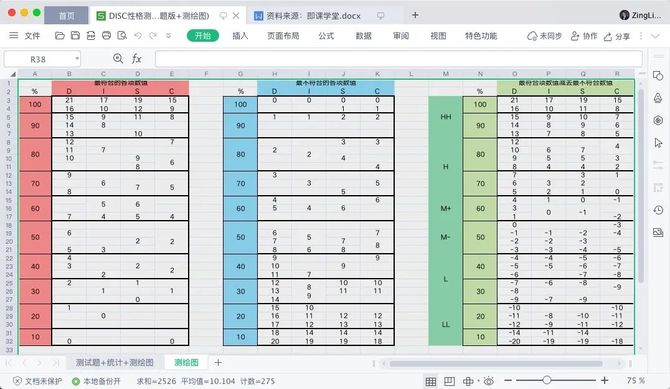Screen dimensions: 670x389
Task: Click the green HH cell in column M
Action: click(x=445, y=117)
